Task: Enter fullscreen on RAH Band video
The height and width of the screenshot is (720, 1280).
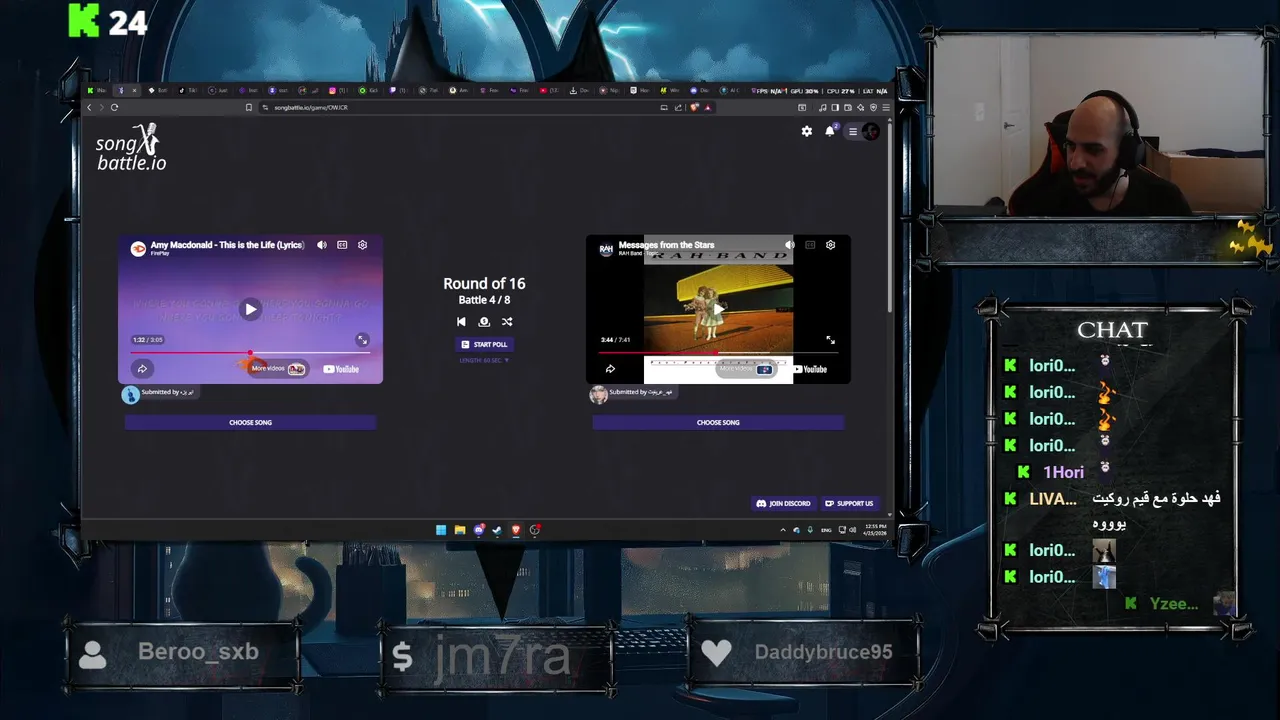Action: tap(830, 340)
